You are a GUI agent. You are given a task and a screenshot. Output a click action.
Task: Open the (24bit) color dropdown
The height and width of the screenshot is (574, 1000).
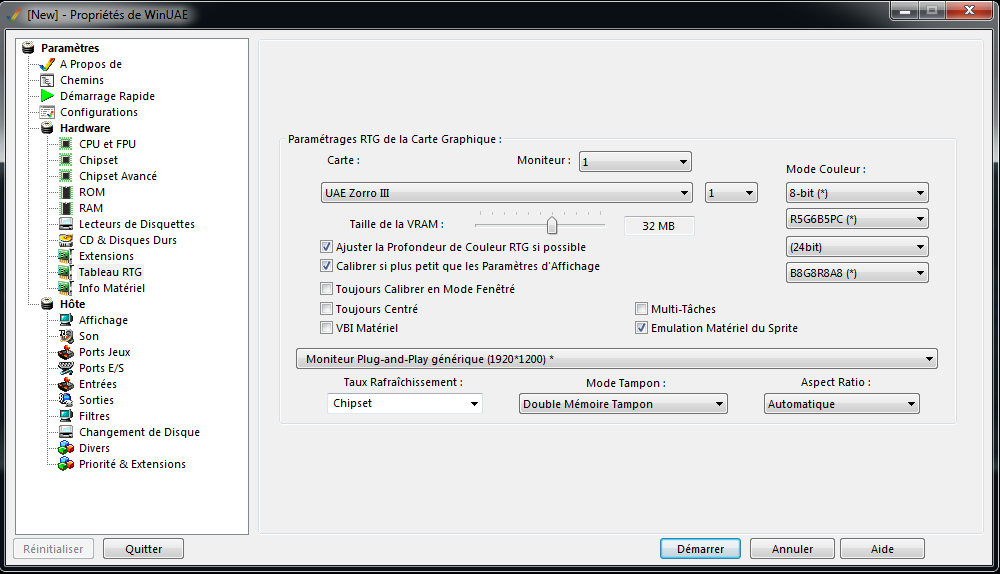click(x=857, y=247)
